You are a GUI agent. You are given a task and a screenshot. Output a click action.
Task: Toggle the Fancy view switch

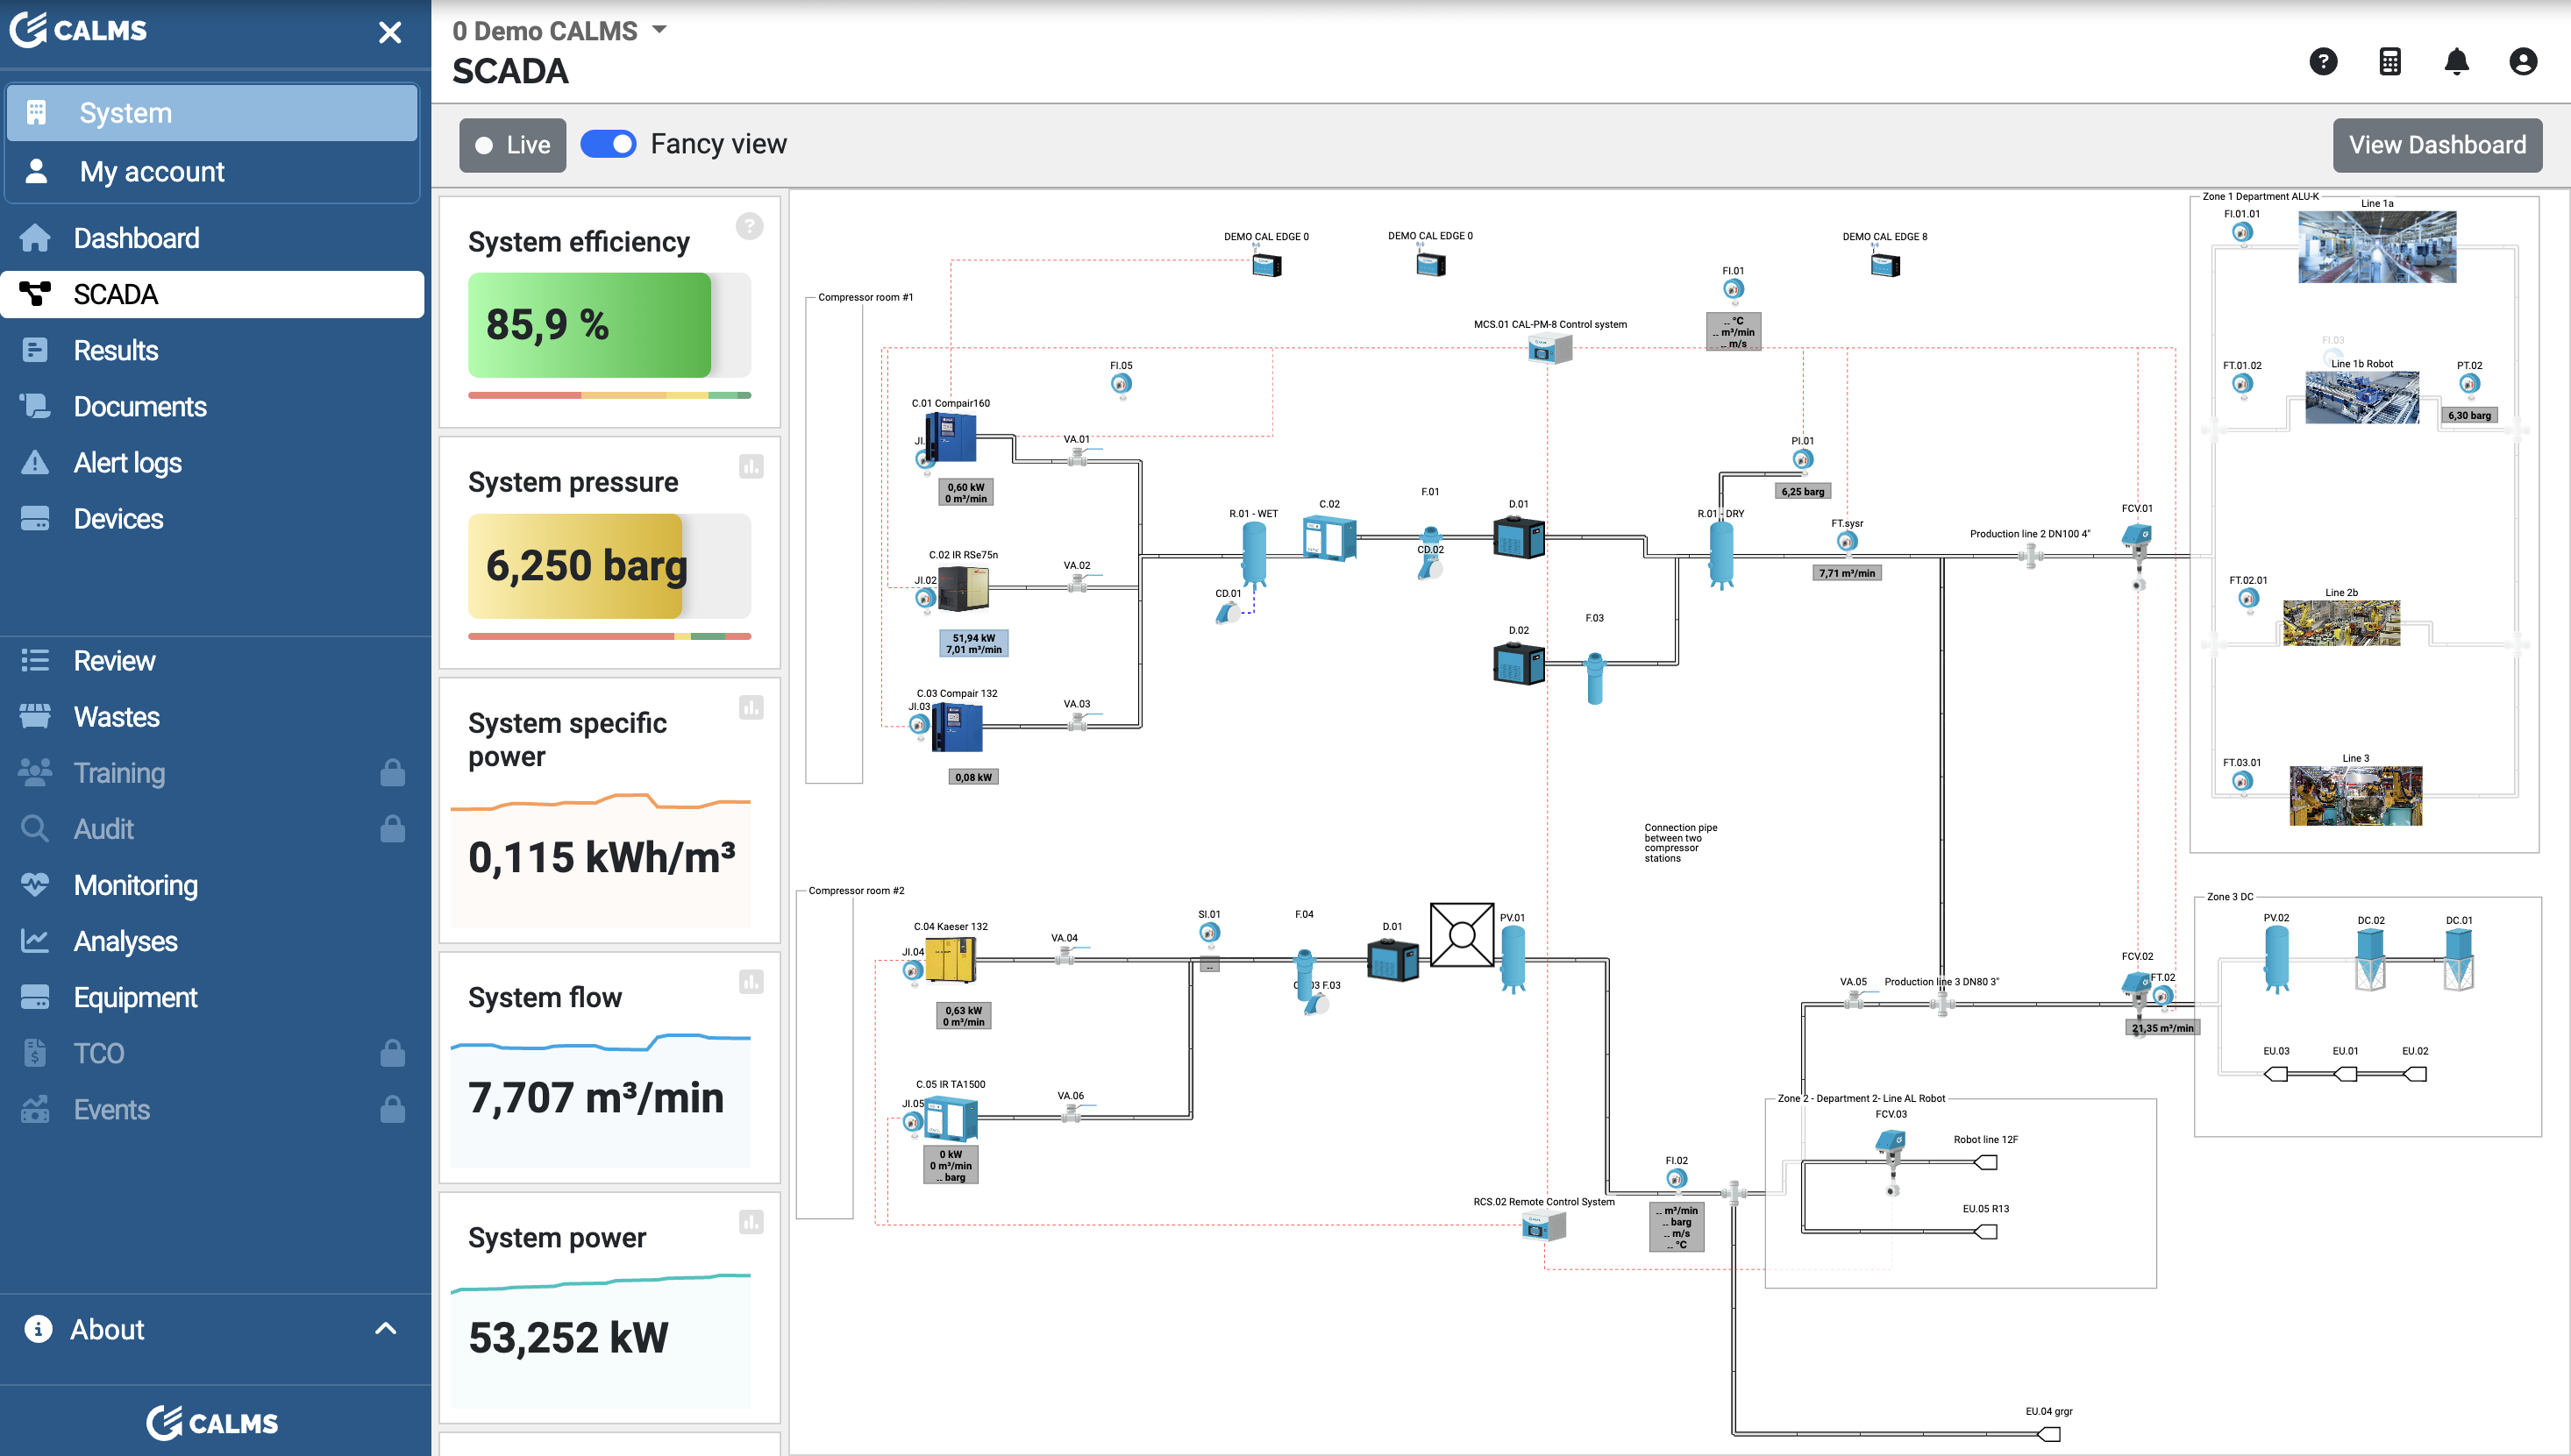click(x=608, y=144)
